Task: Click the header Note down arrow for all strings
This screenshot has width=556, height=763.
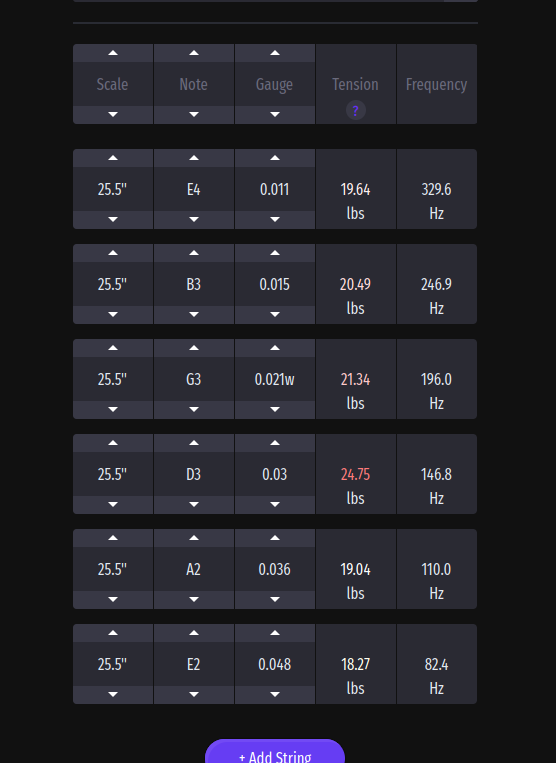Action: 194,115
